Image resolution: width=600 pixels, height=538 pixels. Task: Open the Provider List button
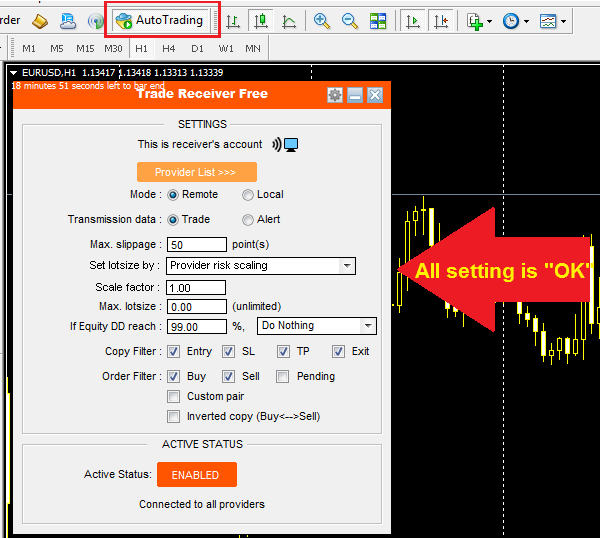(x=197, y=172)
